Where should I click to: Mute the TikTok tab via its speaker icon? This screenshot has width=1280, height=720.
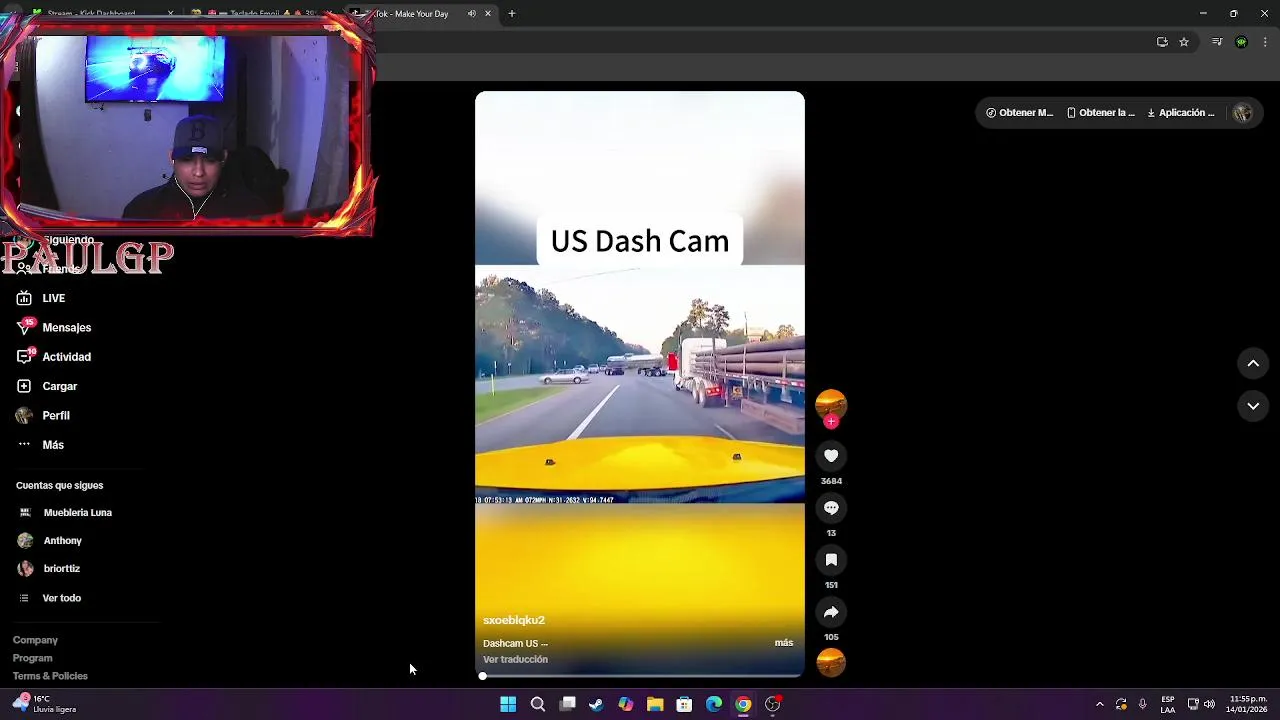471,14
